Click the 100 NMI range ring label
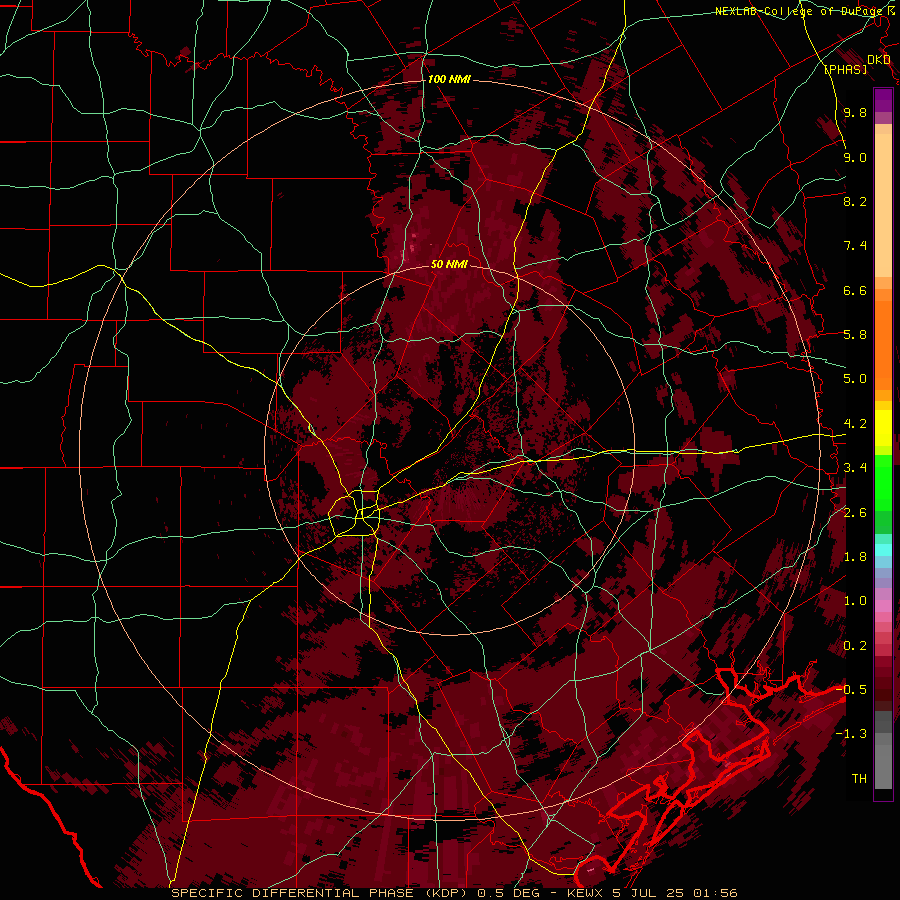900x900 pixels. tap(449, 79)
